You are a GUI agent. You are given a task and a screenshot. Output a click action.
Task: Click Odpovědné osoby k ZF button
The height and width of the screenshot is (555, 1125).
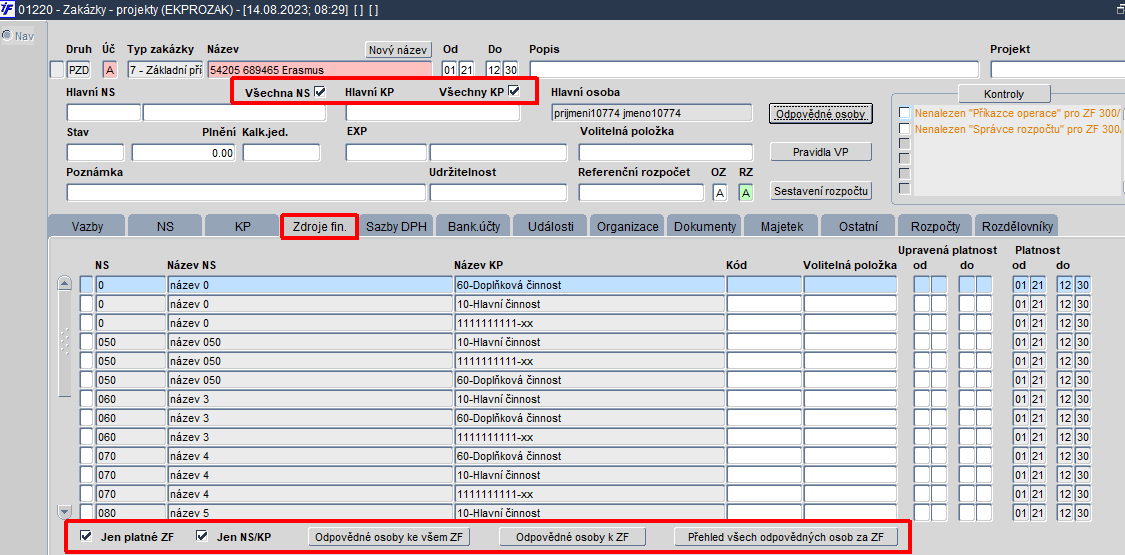[x=573, y=537]
